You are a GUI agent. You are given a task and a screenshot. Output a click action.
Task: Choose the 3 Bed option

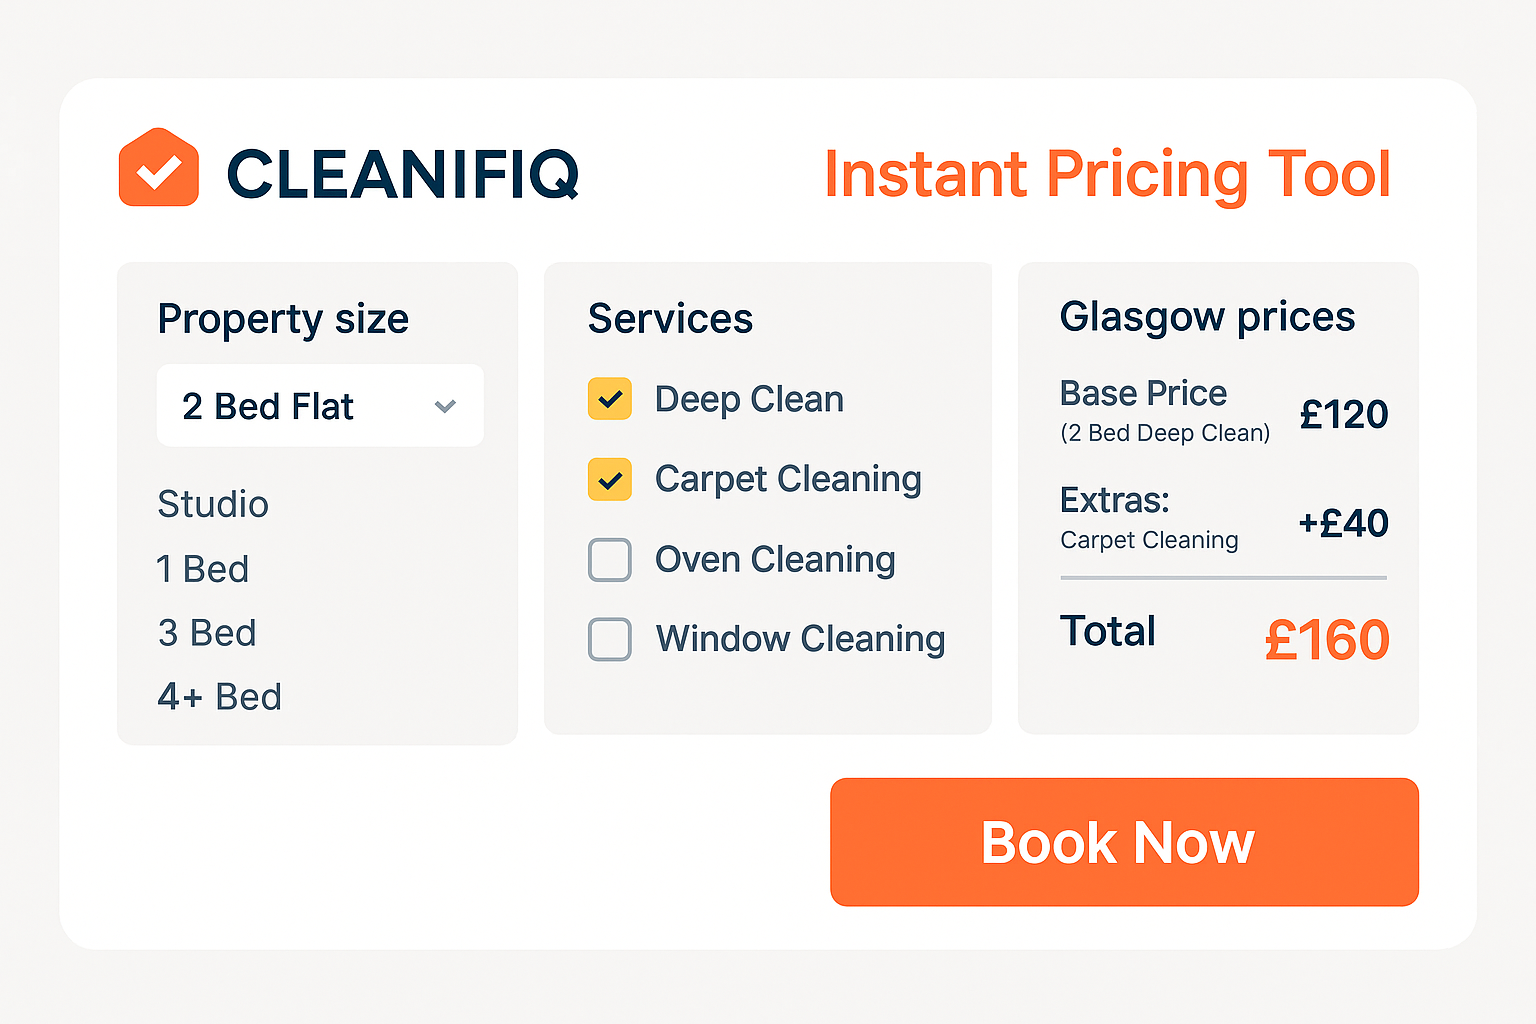pos(207,632)
